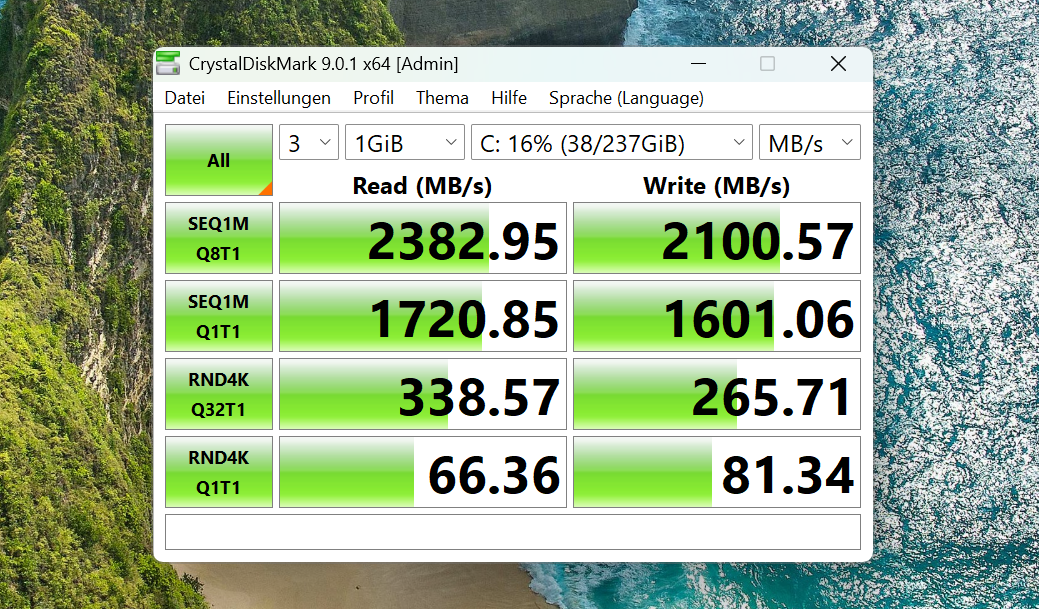Click the CrystalDiskMark app icon in title bar

[168, 63]
